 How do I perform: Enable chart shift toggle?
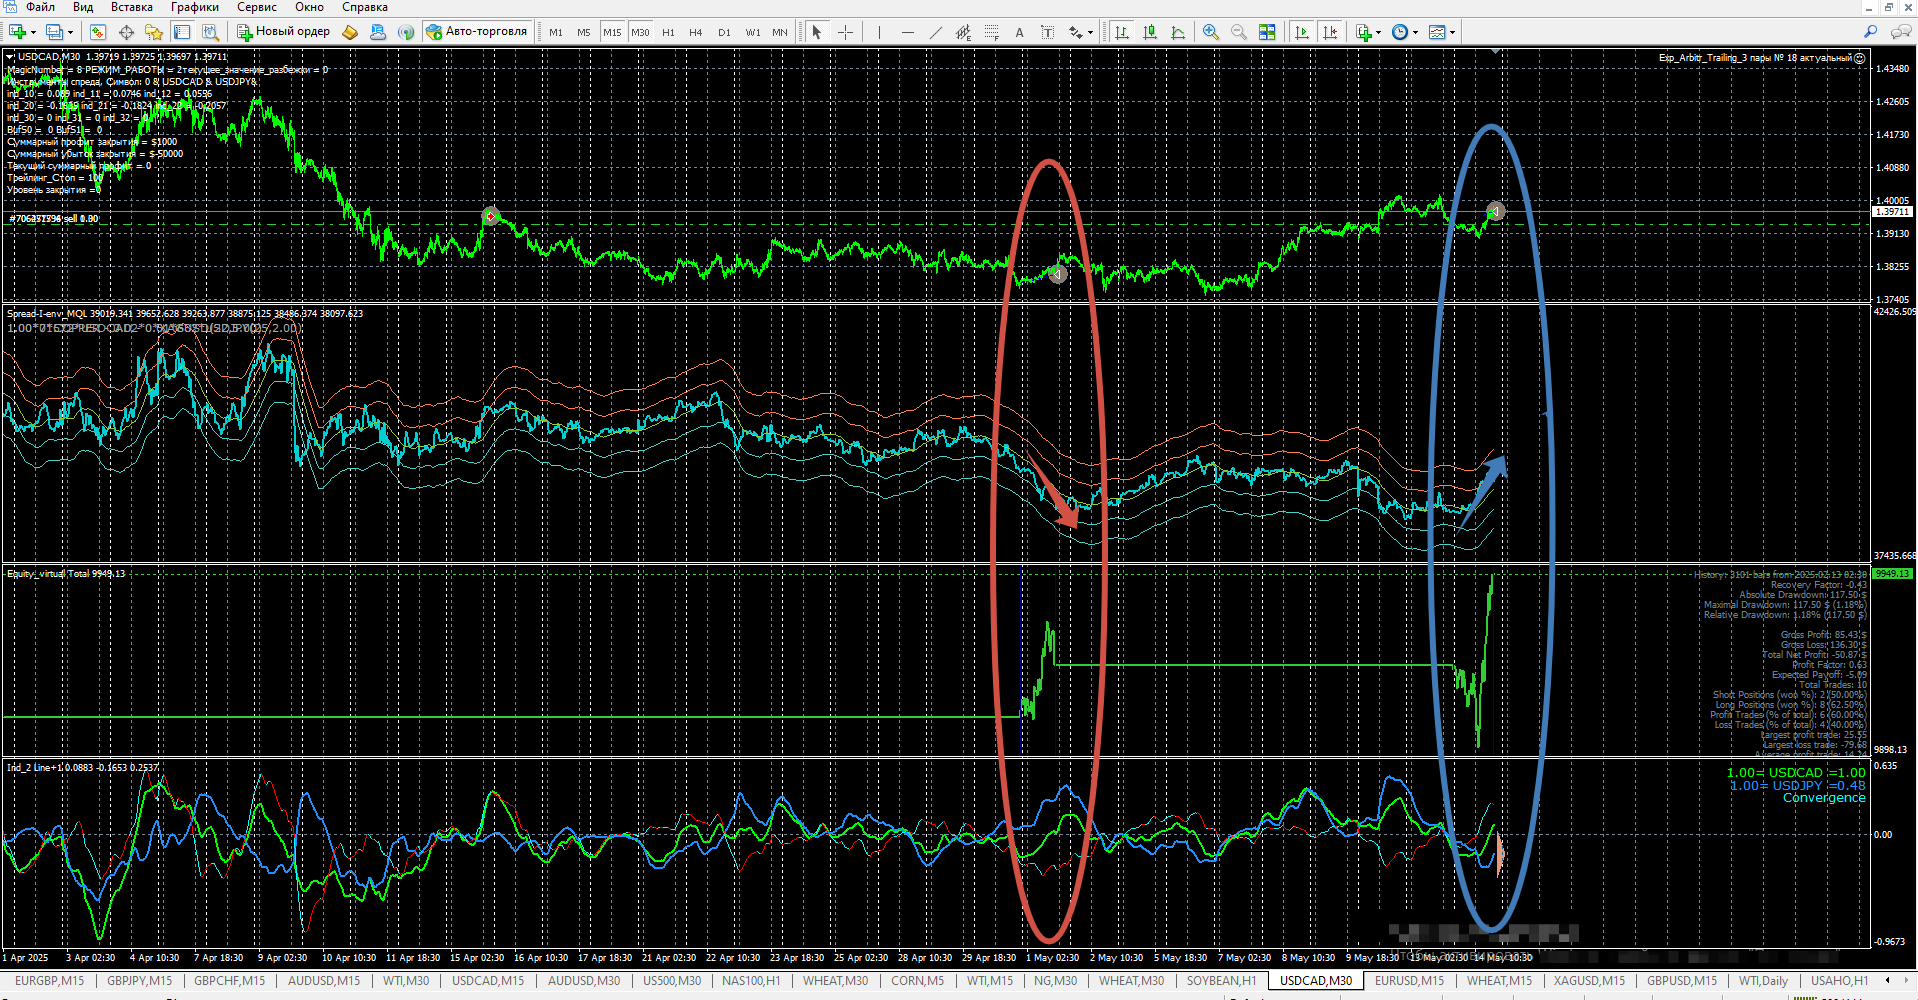point(1329,32)
